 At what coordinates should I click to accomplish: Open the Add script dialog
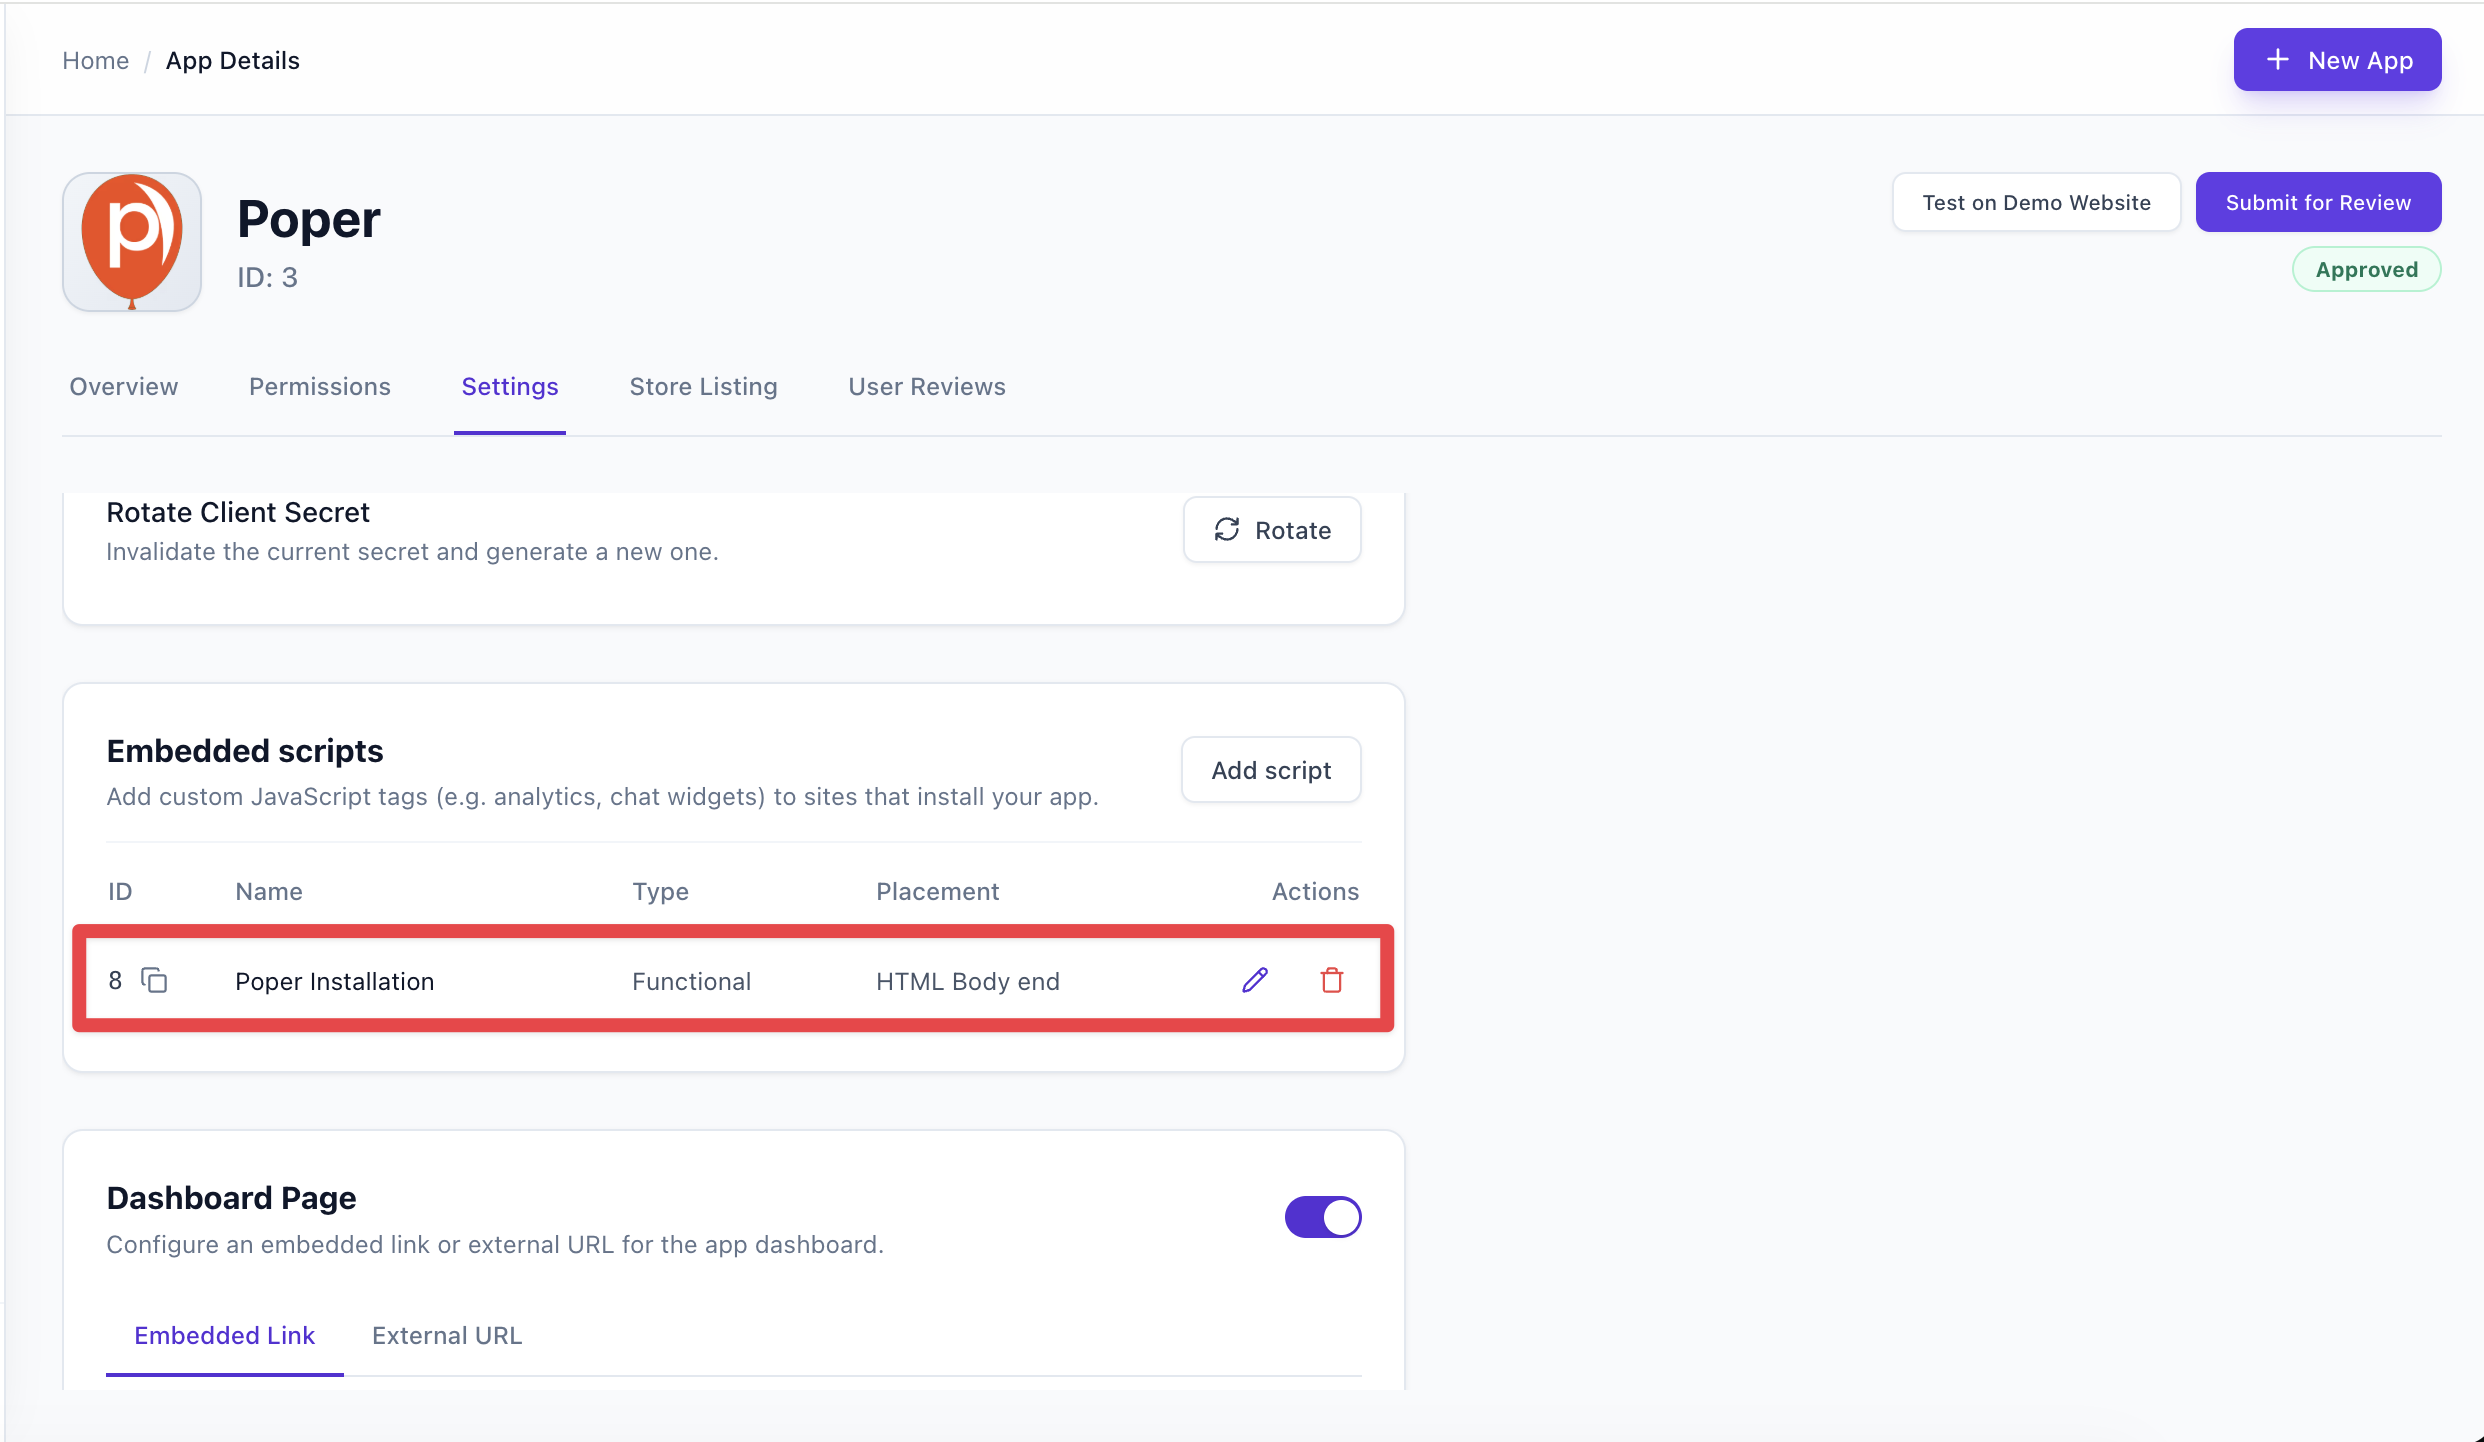tap(1271, 769)
